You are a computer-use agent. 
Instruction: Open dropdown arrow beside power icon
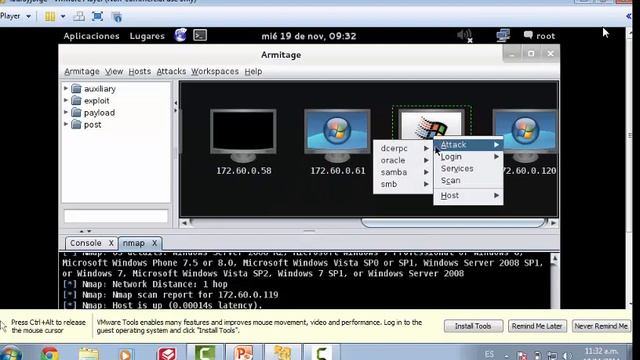coord(63,17)
